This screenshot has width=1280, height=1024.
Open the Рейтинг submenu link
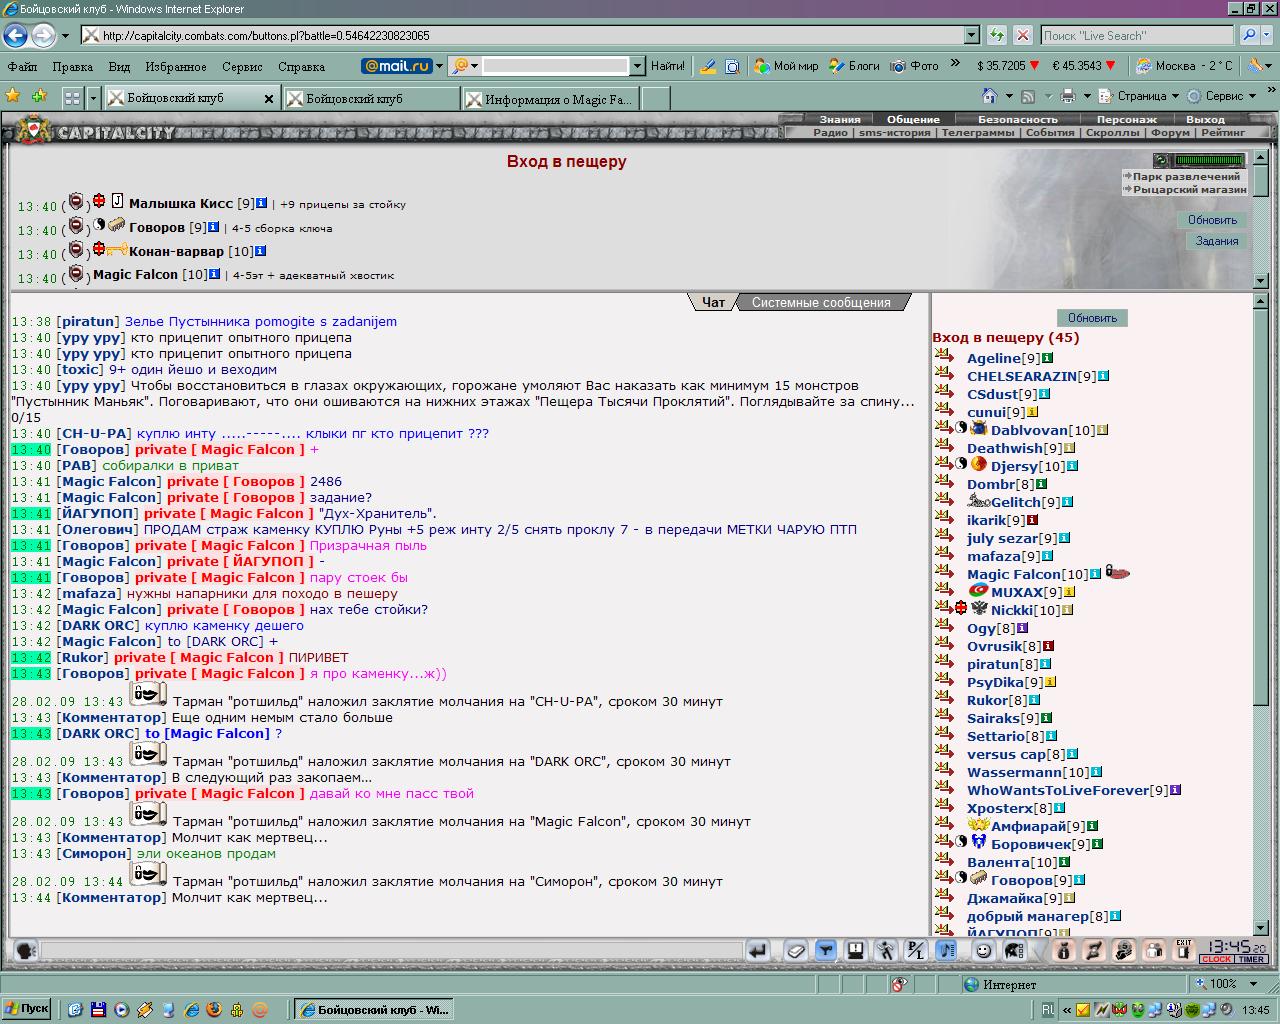tap(1223, 132)
